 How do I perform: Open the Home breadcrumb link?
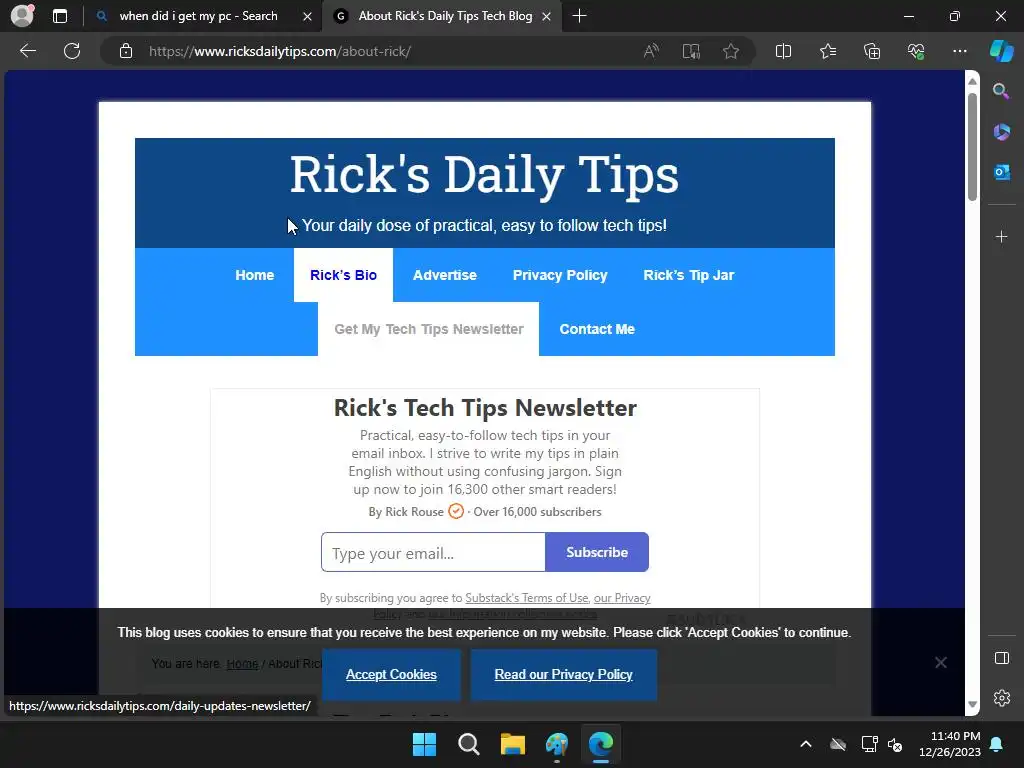point(242,664)
